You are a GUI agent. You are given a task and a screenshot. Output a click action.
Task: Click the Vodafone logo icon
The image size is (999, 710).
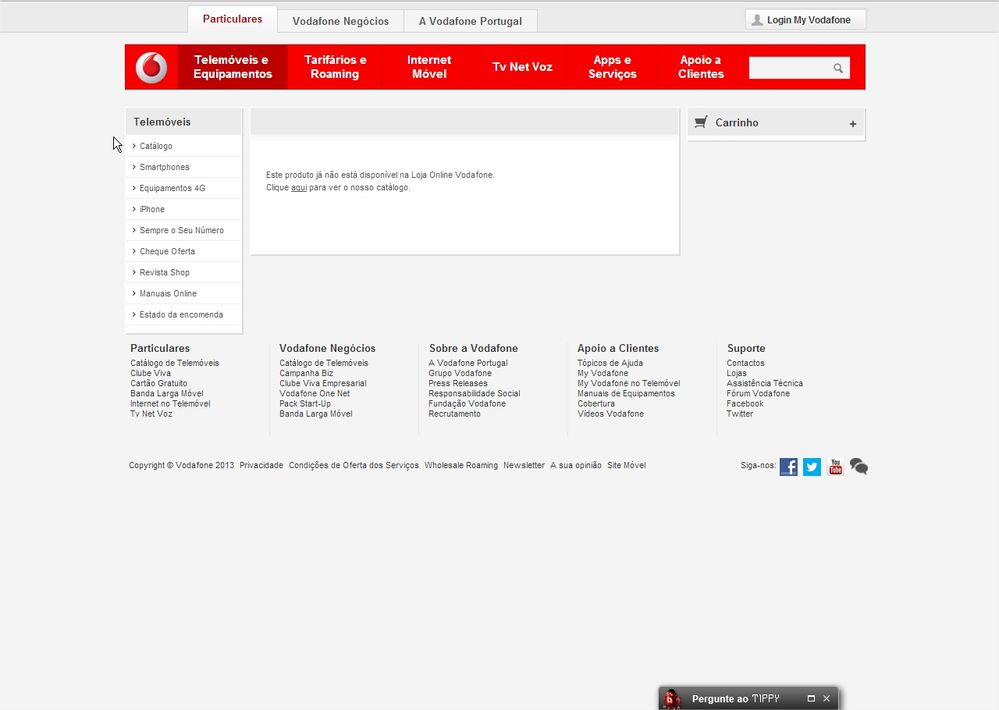[152, 67]
